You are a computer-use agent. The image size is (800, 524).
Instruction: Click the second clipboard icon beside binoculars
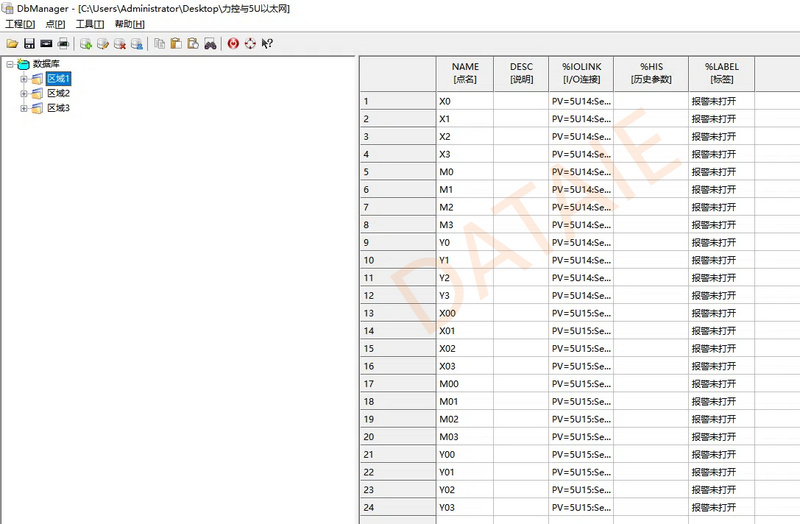(x=193, y=44)
